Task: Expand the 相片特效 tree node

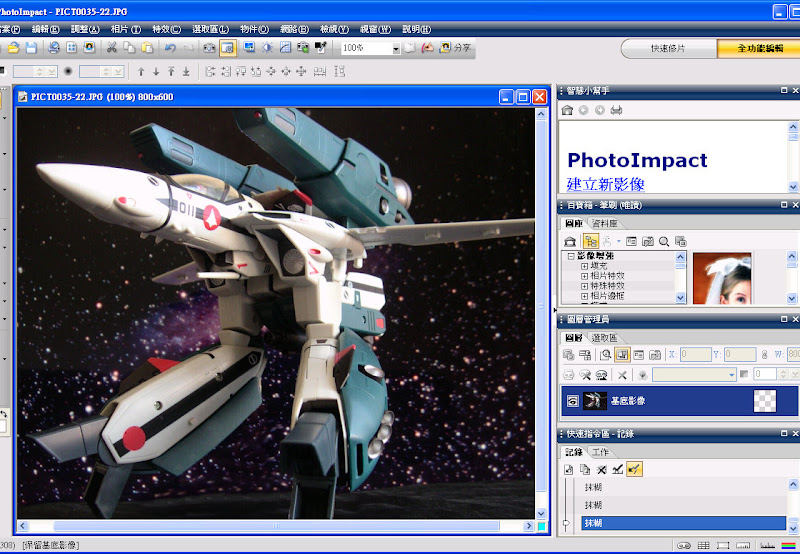Action: pyautogui.click(x=585, y=276)
